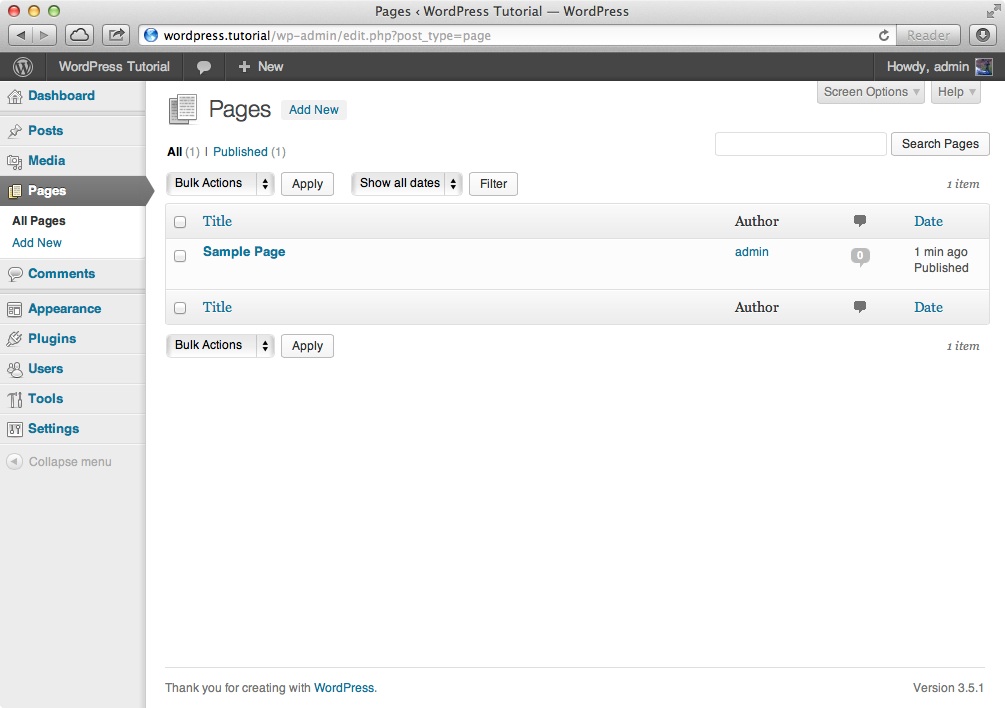Click the Posts pushpin icon
This screenshot has width=1005, height=708.
15,131
